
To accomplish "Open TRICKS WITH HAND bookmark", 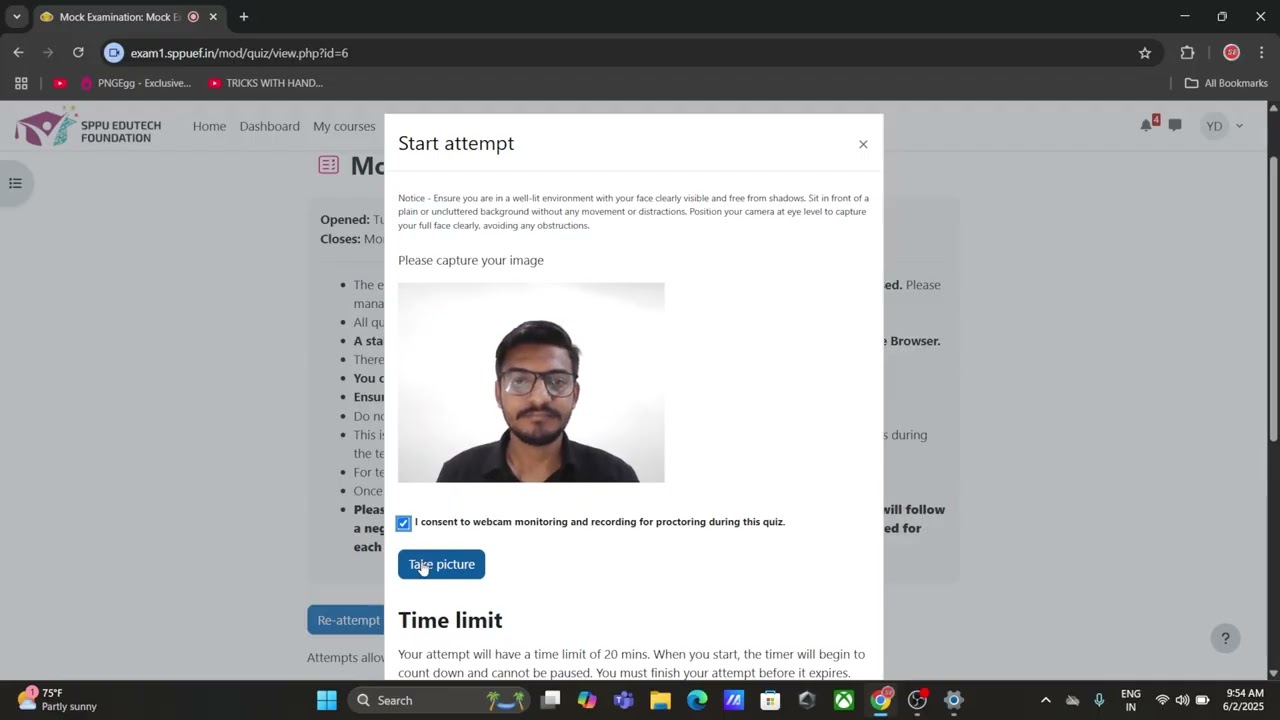I will coord(265,83).
